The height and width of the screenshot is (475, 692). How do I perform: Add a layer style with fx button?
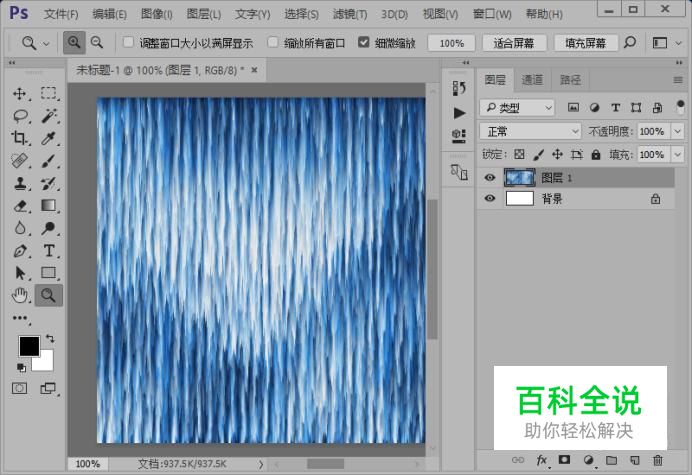tap(542, 460)
